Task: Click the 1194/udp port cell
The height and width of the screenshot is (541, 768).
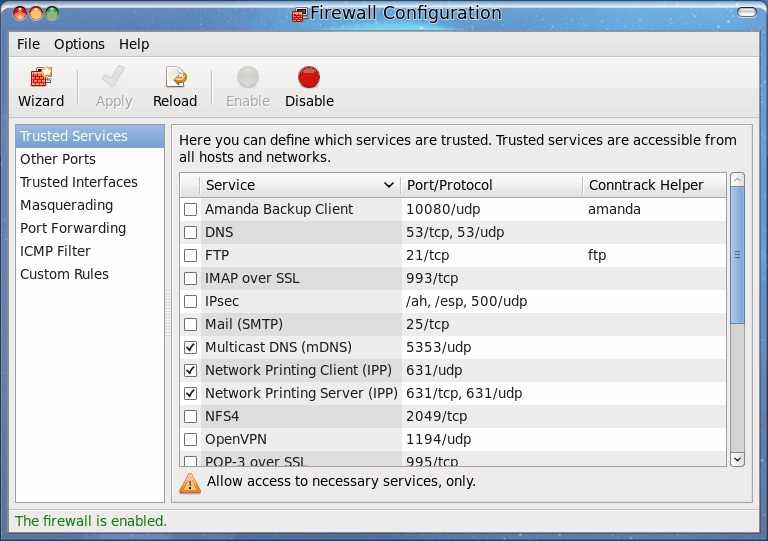Action: pyautogui.click(x=492, y=440)
